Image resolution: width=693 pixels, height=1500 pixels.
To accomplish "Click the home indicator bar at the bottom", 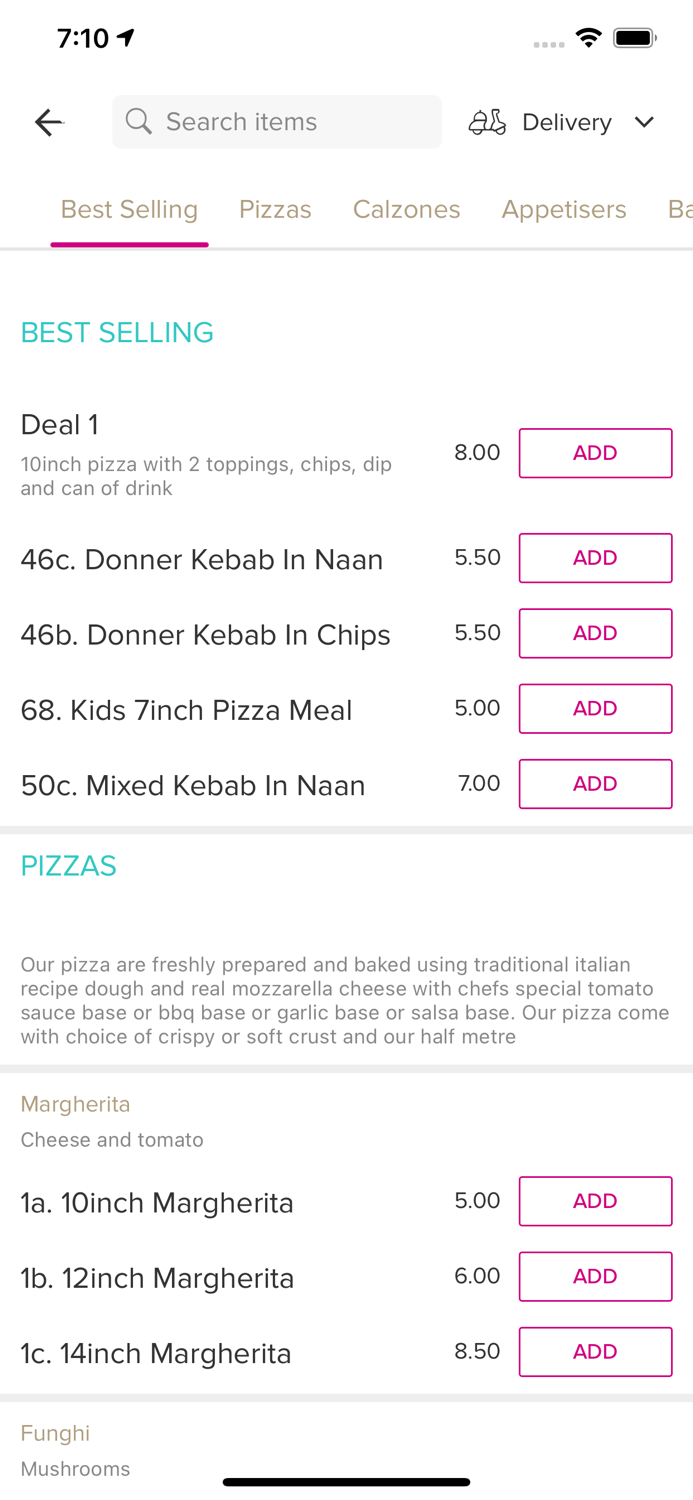I will [346, 1481].
